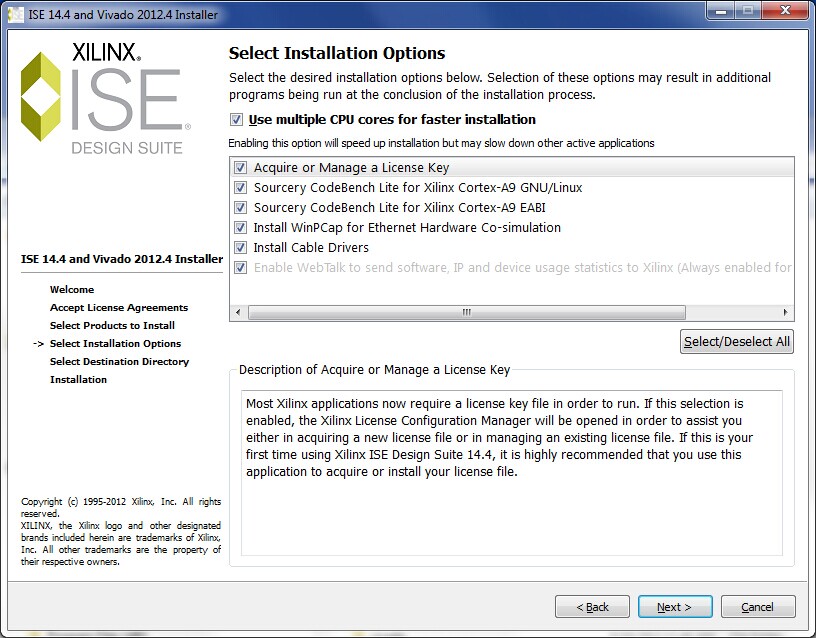This screenshot has height=638, width=816.
Task: Toggle Use multiple CPU cores checkbox
Action: (236, 120)
